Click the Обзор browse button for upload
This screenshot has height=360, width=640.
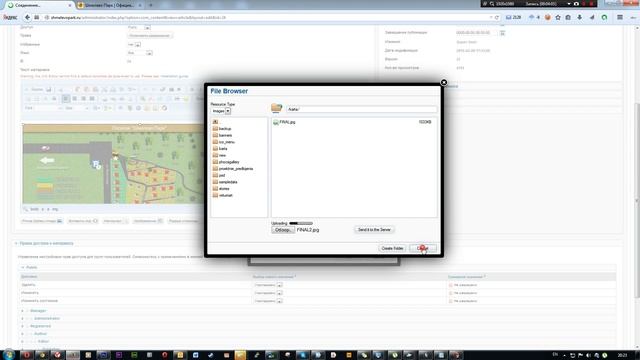coord(283,230)
